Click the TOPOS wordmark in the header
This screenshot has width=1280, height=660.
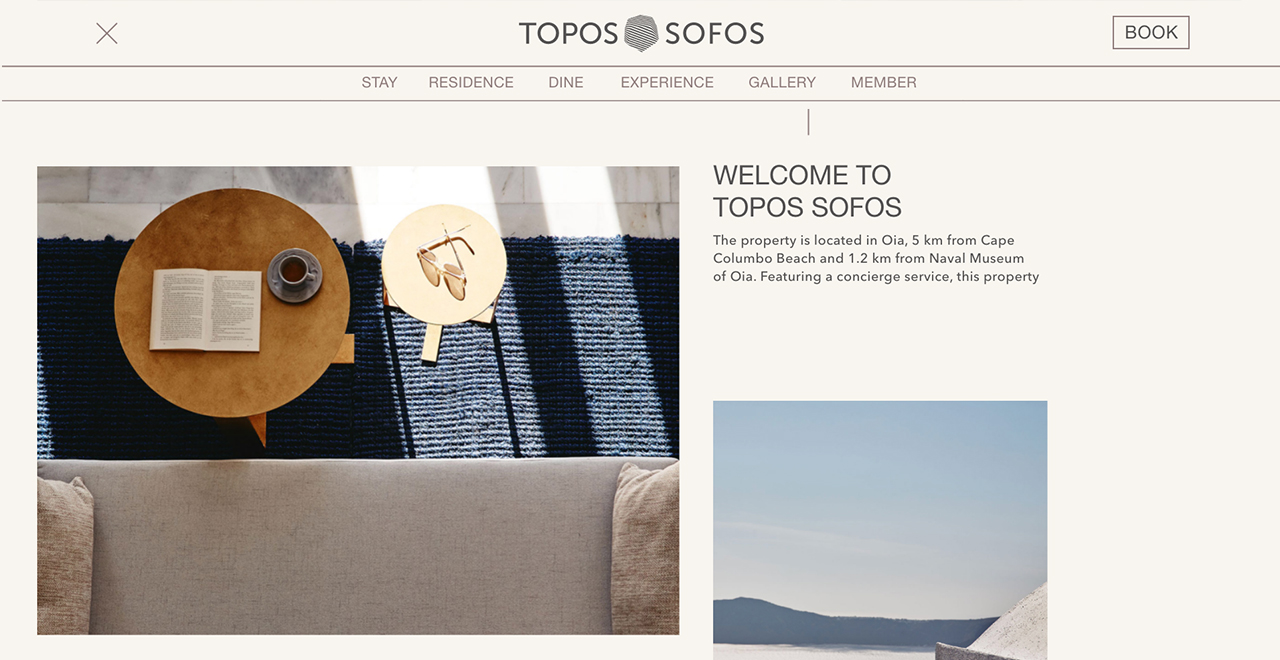pyautogui.click(x=569, y=34)
